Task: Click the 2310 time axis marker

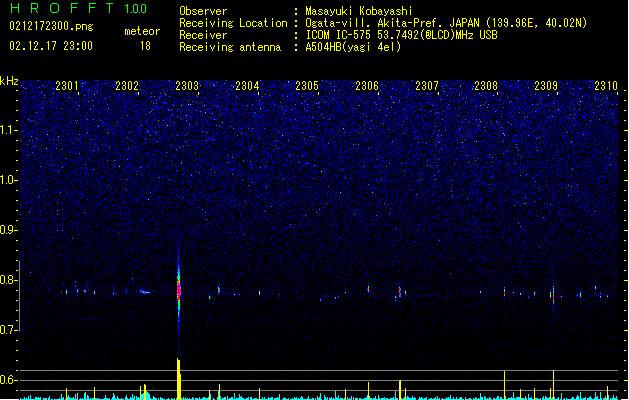Action: 606,85
